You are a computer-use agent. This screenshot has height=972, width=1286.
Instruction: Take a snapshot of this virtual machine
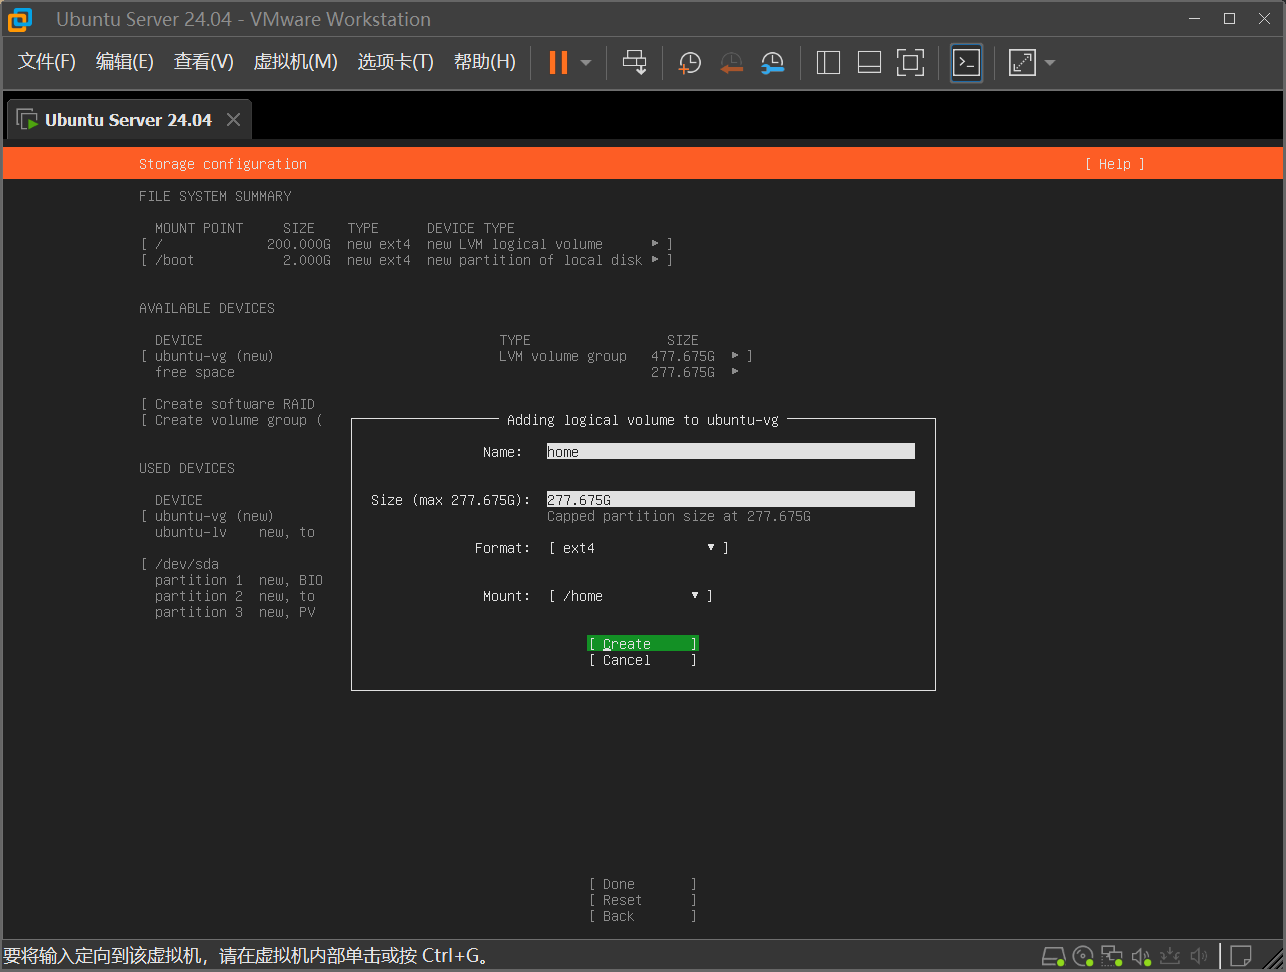coord(690,63)
